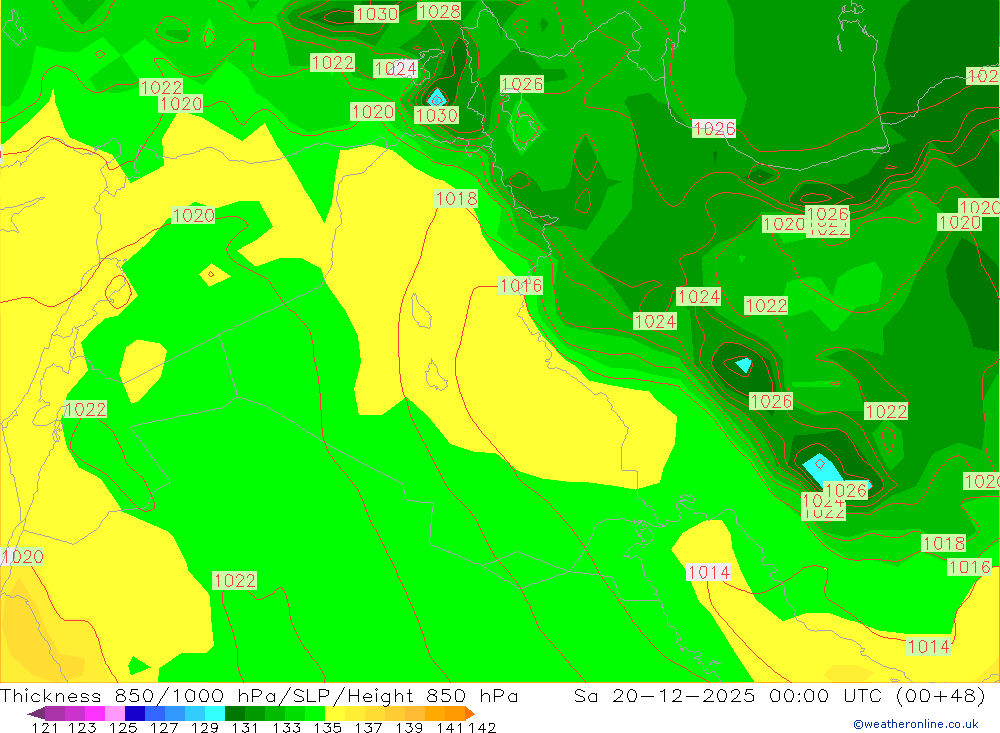This screenshot has height=733, width=1000.
Task: Click the 1014 isobar label with white background
Action: (x=709, y=572)
